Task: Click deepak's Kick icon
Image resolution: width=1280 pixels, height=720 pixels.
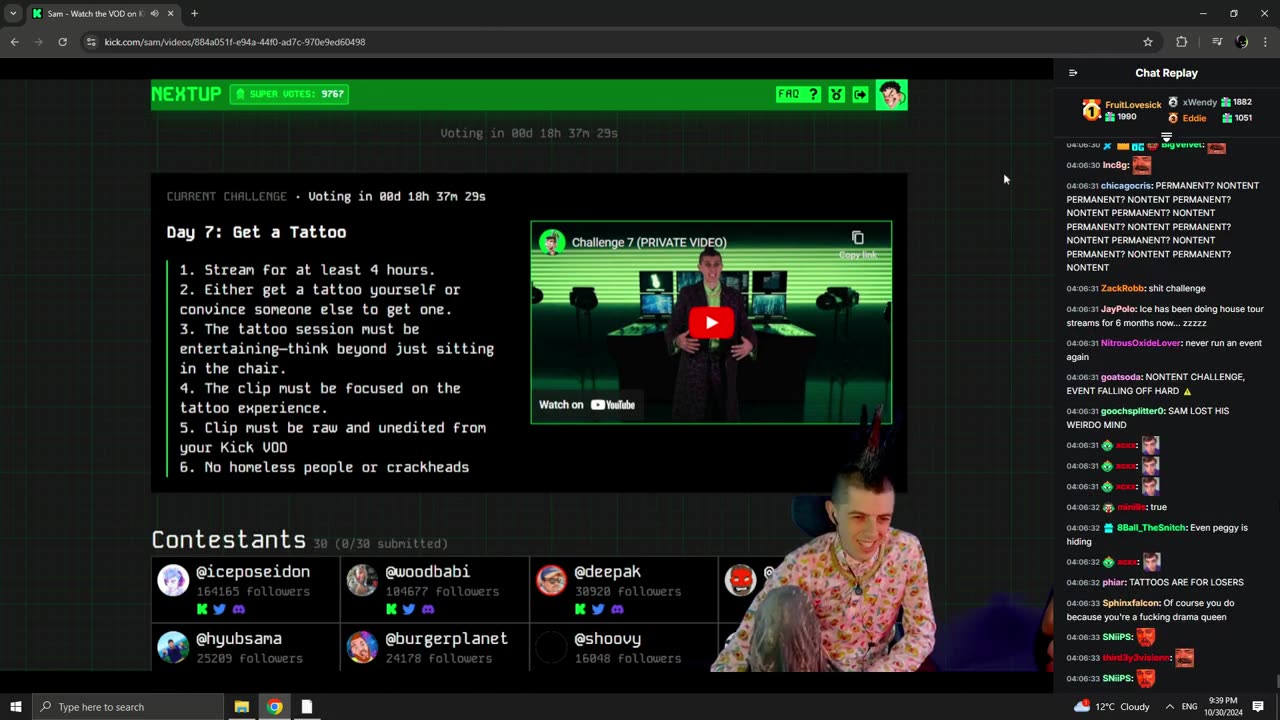Action: [580, 609]
